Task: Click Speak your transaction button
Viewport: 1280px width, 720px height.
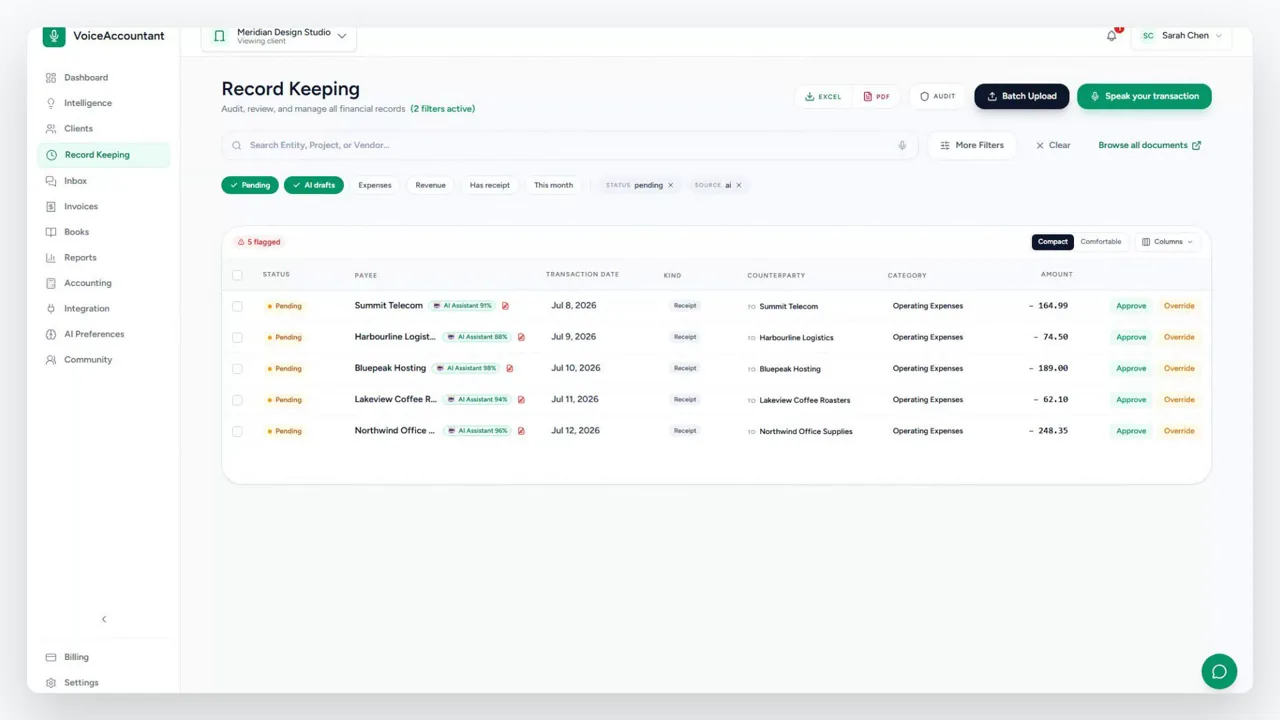Action: [x=1144, y=96]
